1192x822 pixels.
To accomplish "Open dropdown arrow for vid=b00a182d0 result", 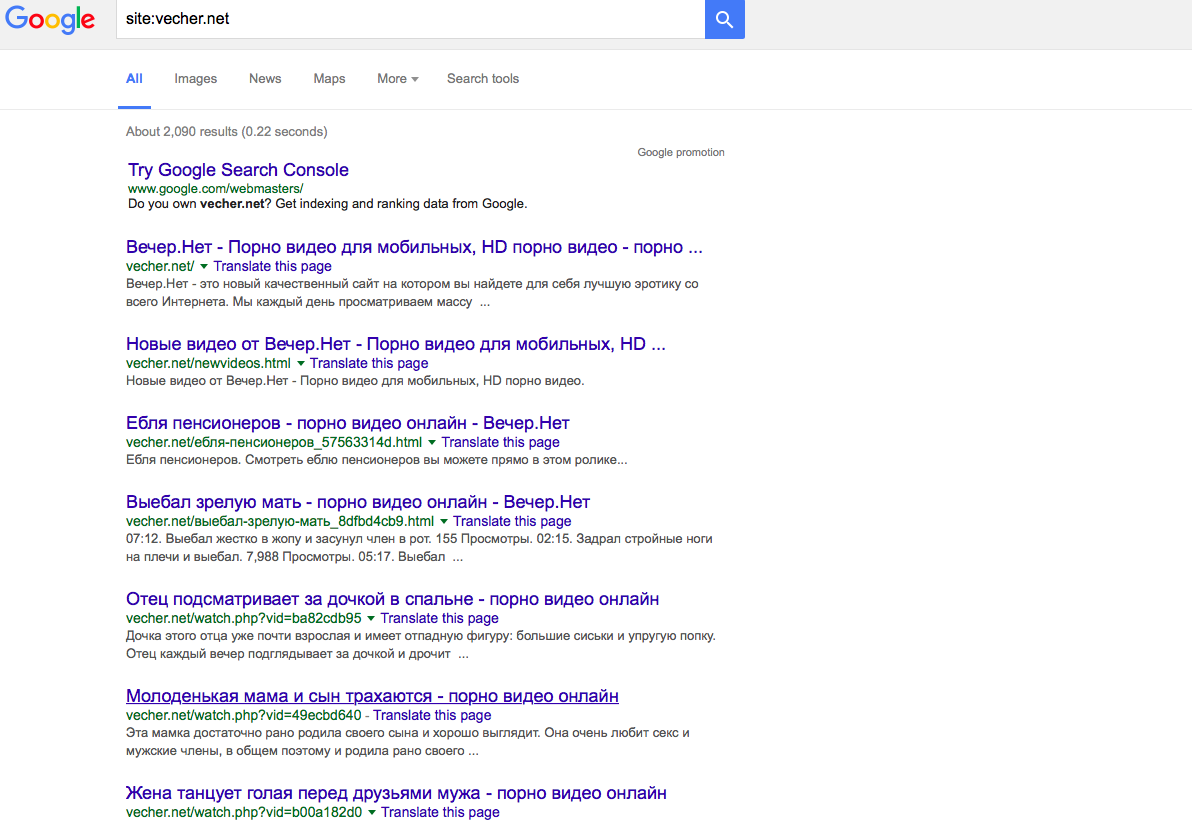I will 372,812.
